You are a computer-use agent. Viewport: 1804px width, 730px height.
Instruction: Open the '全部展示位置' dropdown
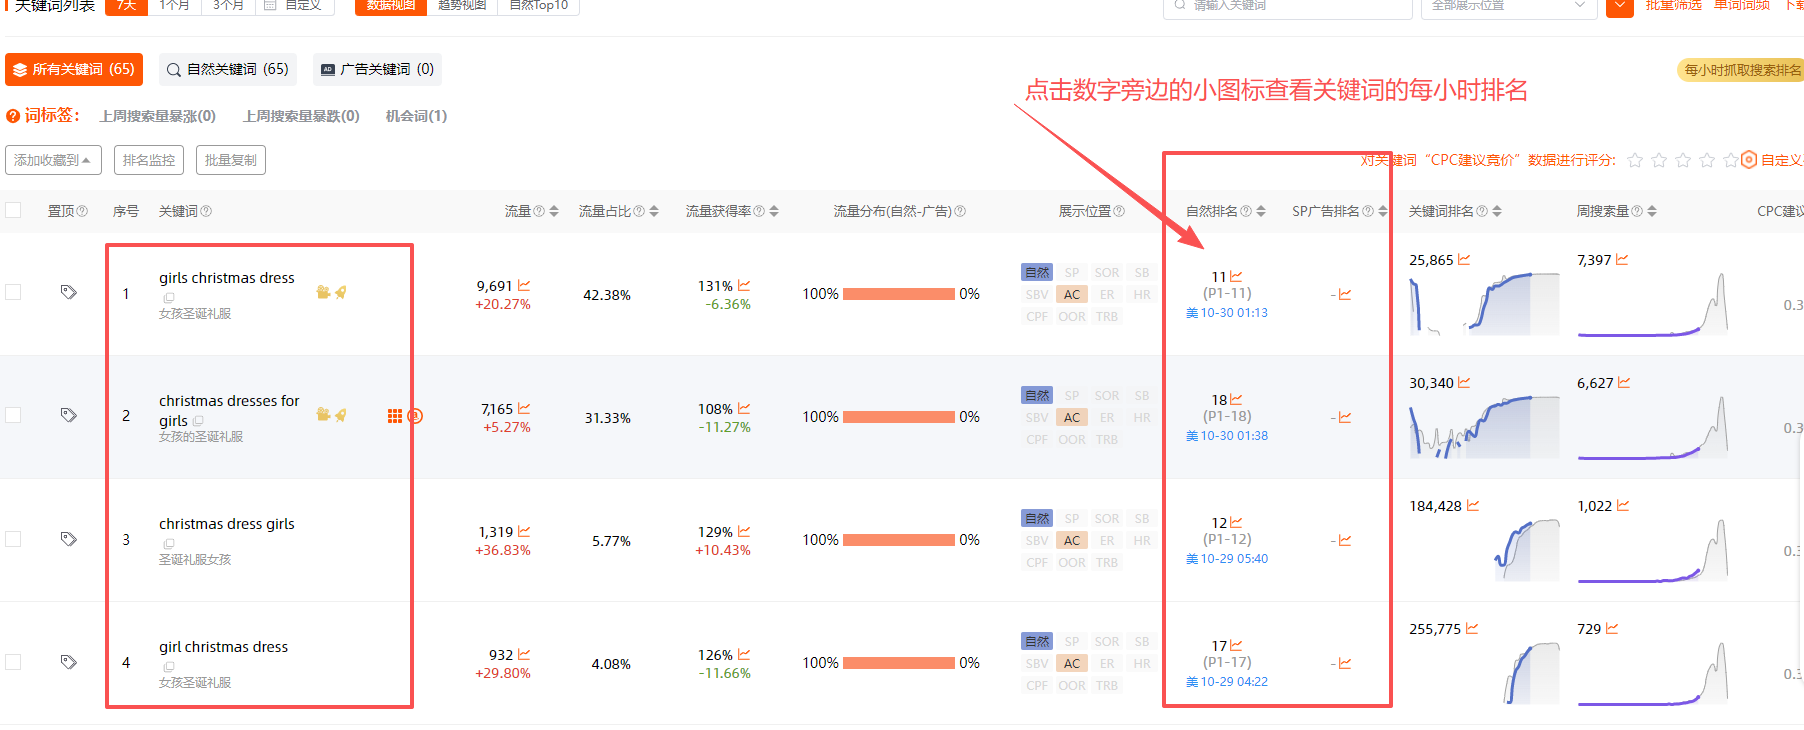click(x=1506, y=6)
